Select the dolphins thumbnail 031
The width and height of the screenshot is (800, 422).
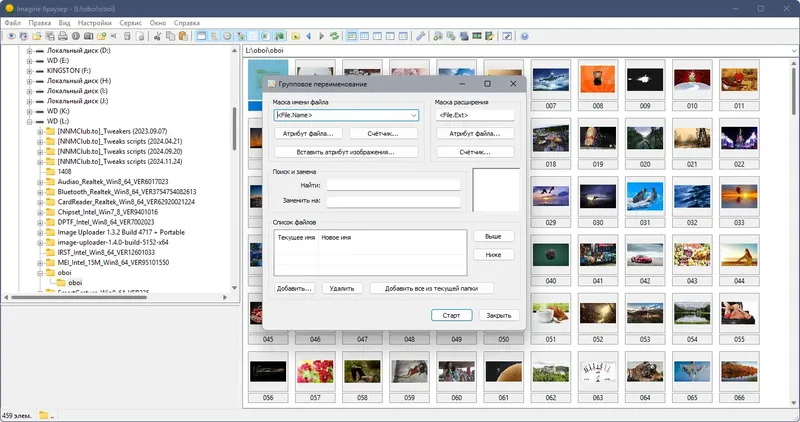coord(645,197)
